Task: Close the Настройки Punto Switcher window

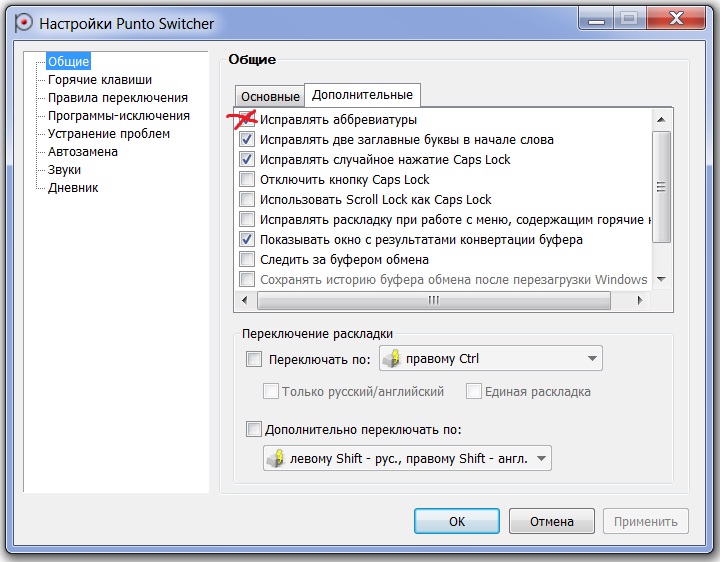Action: pyautogui.click(x=676, y=19)
